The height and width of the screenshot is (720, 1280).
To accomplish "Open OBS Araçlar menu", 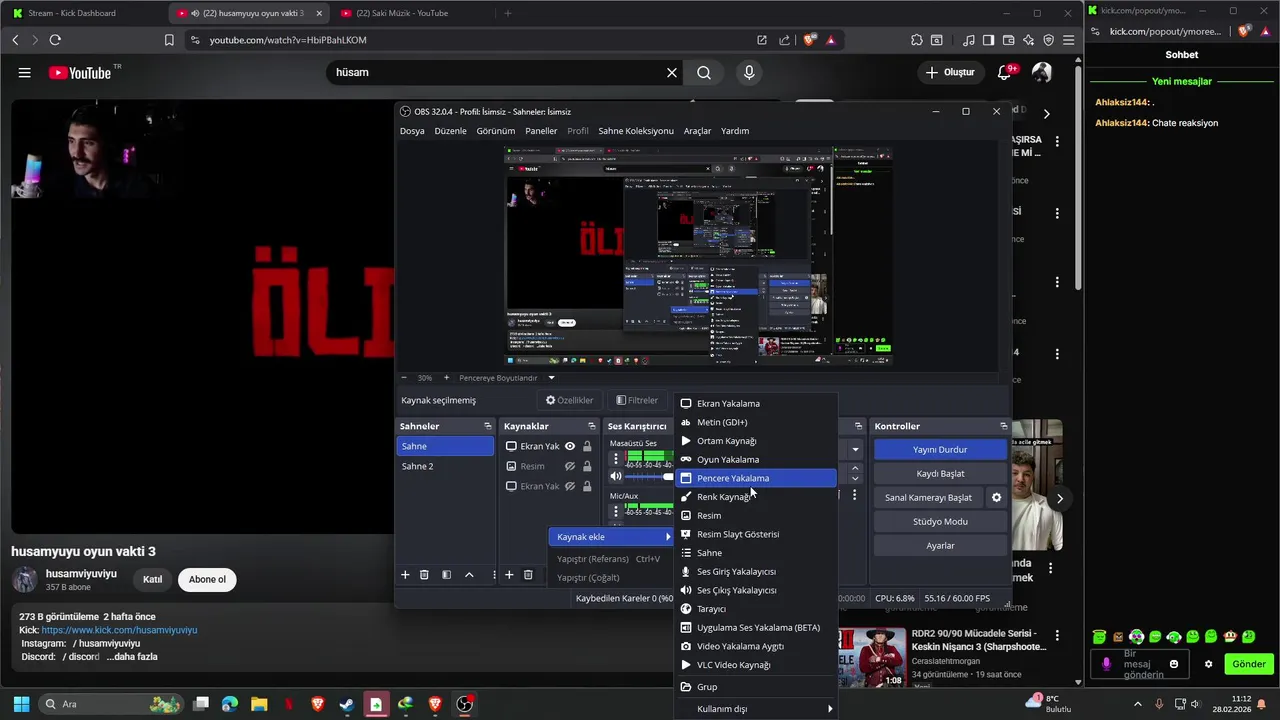I will [697, 131].
